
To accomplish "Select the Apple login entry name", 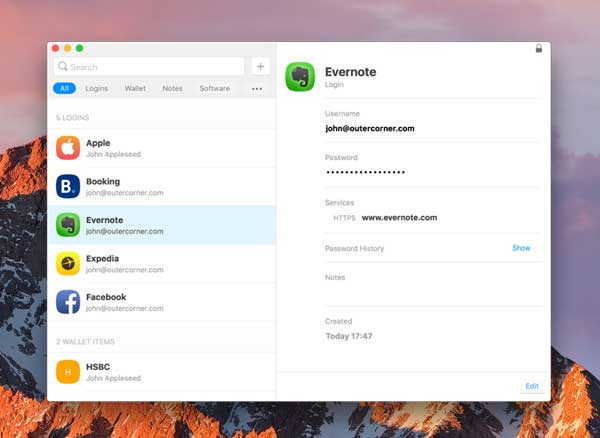I will point(98,143).
